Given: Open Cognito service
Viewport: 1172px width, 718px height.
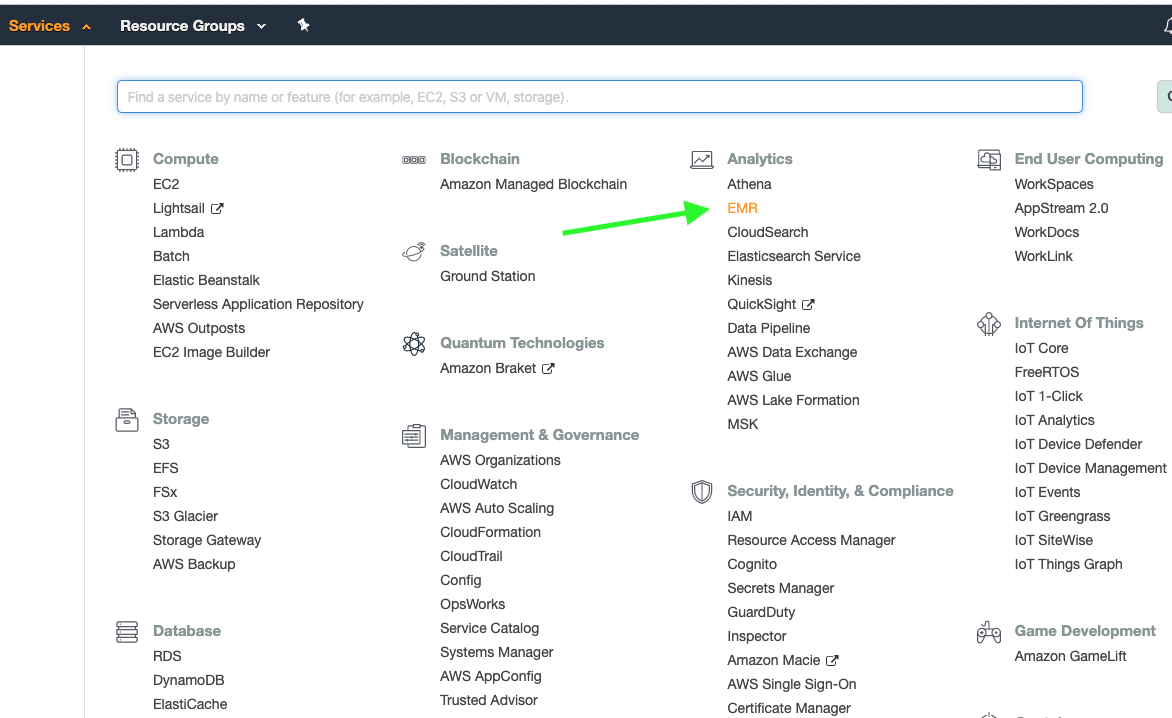Looking at the screenshot, I should [x=752, y=564].
